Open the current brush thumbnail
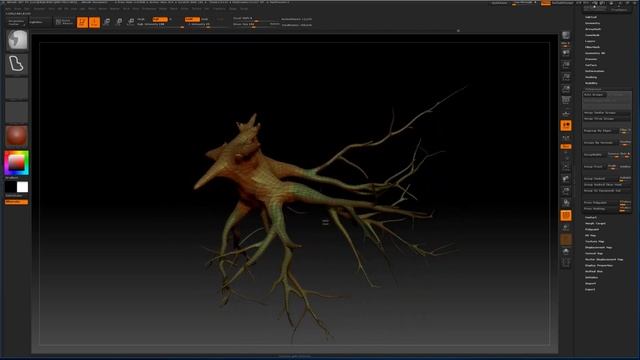The height and width of the screenshot is (360, 640). click(x=17, y=40)
